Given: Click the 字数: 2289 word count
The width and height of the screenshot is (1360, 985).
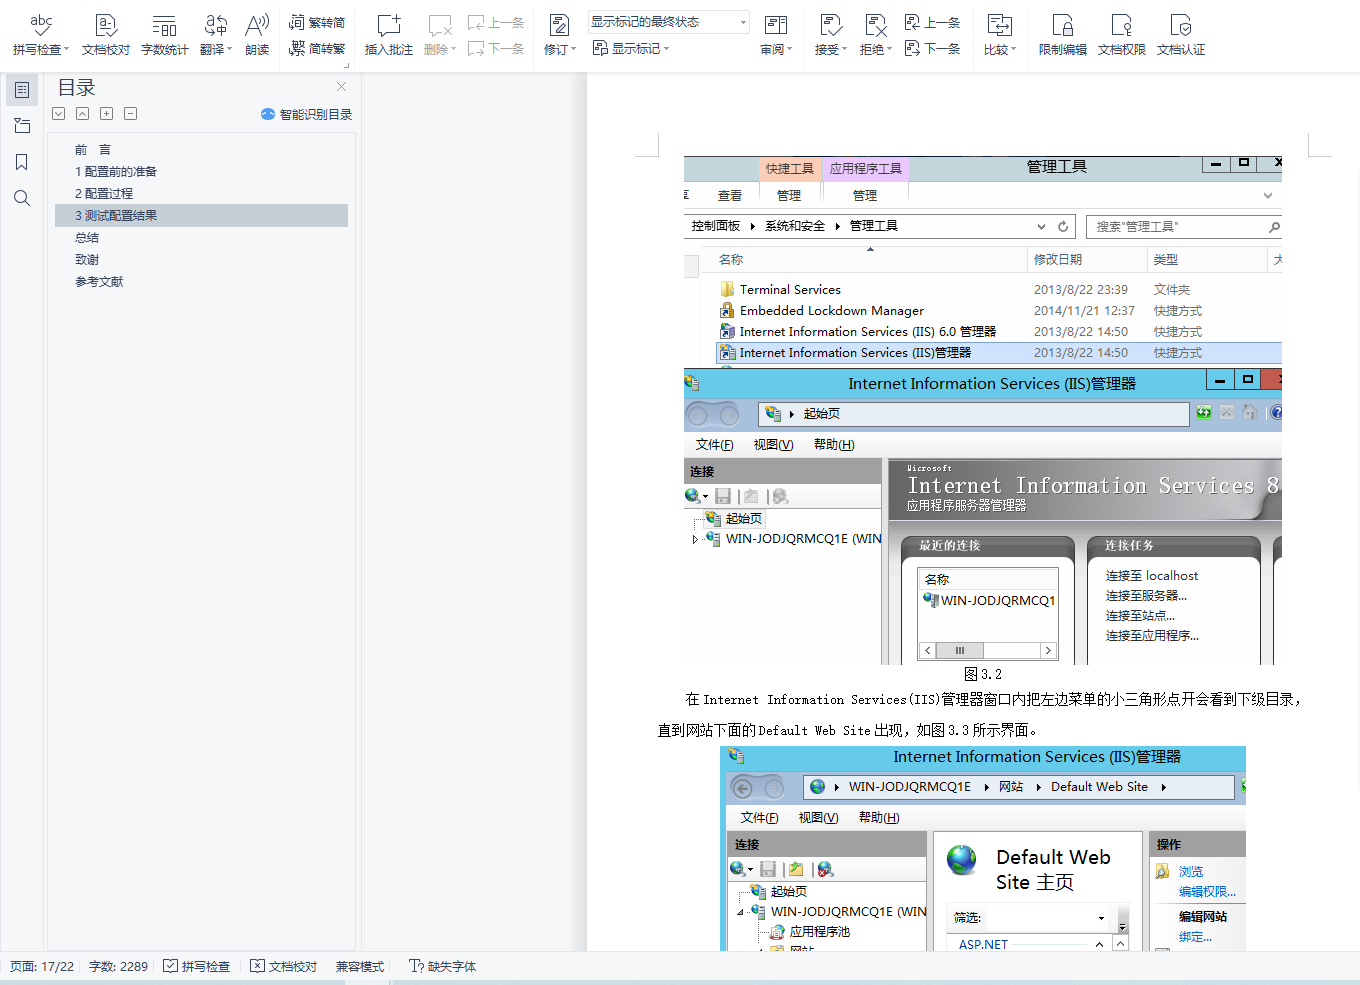Looking at the screenshot, I should click(x=118, y=966).
